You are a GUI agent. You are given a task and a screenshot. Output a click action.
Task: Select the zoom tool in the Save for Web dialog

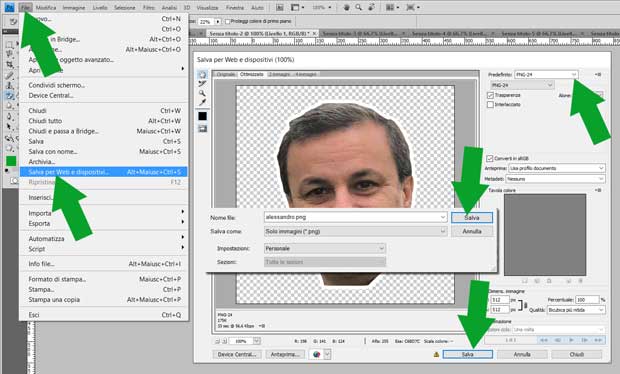pos(202,93)
